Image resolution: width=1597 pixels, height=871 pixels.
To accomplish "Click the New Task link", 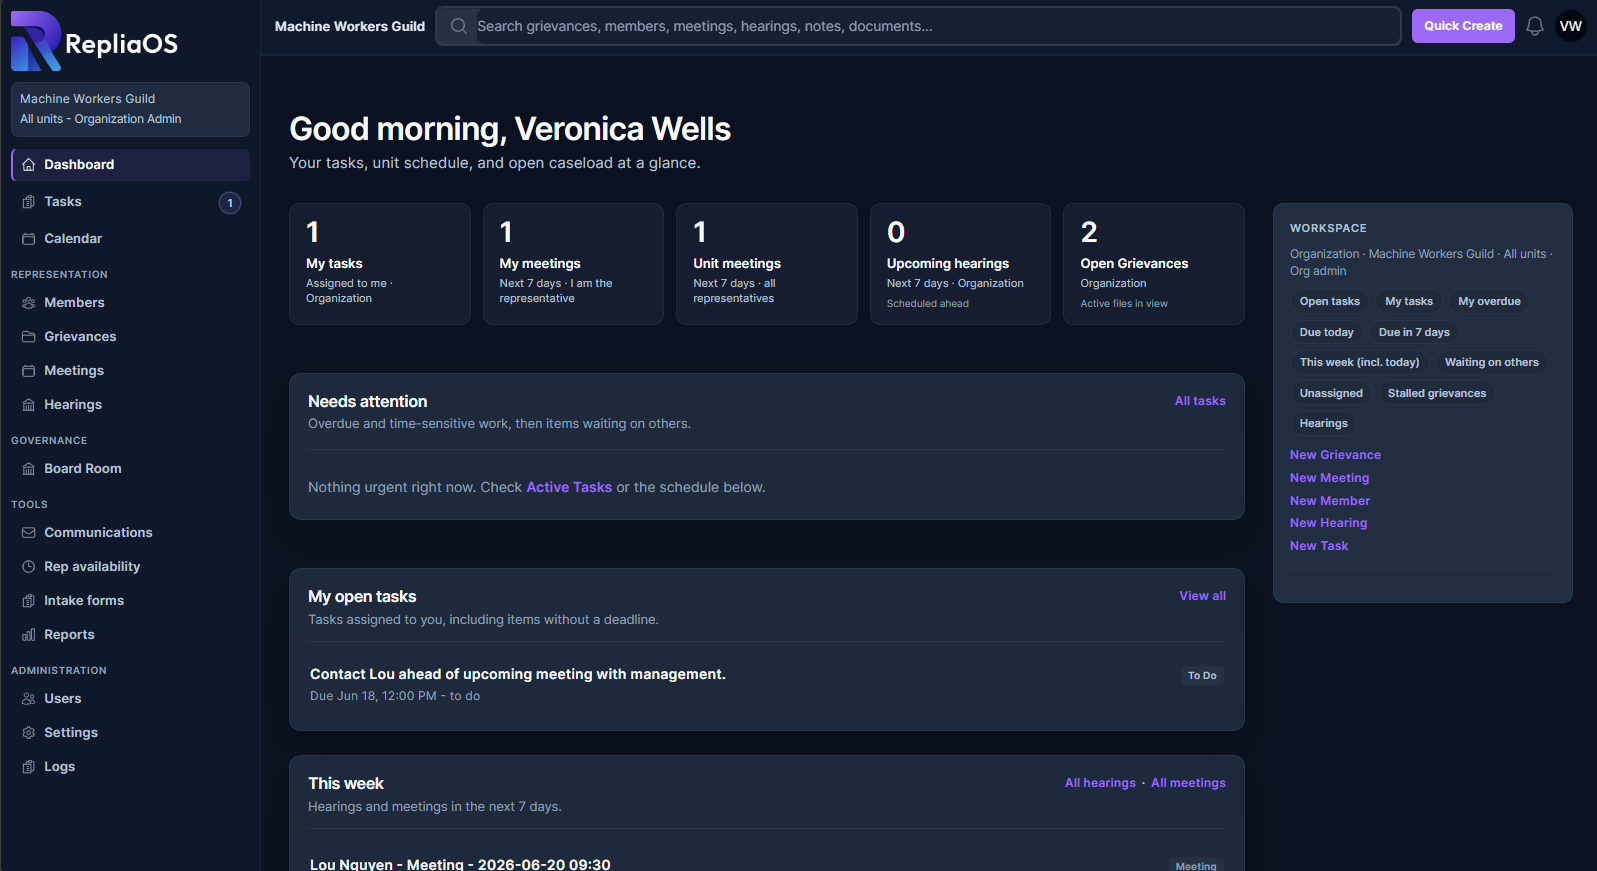I will coord(1319,546).
